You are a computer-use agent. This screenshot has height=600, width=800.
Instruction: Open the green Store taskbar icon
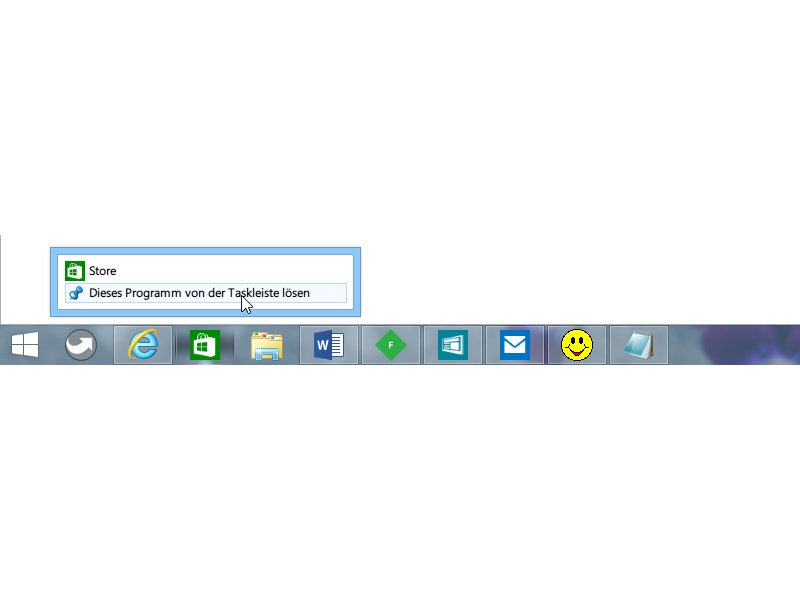click(205, 345)
